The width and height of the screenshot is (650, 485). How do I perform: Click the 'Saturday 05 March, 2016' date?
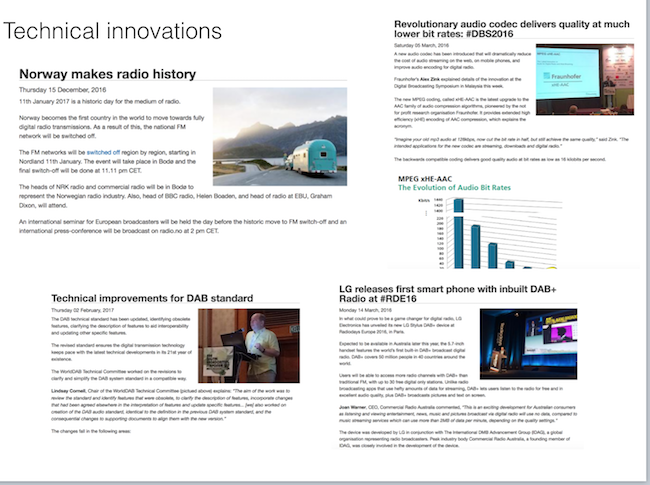[421, 45]
